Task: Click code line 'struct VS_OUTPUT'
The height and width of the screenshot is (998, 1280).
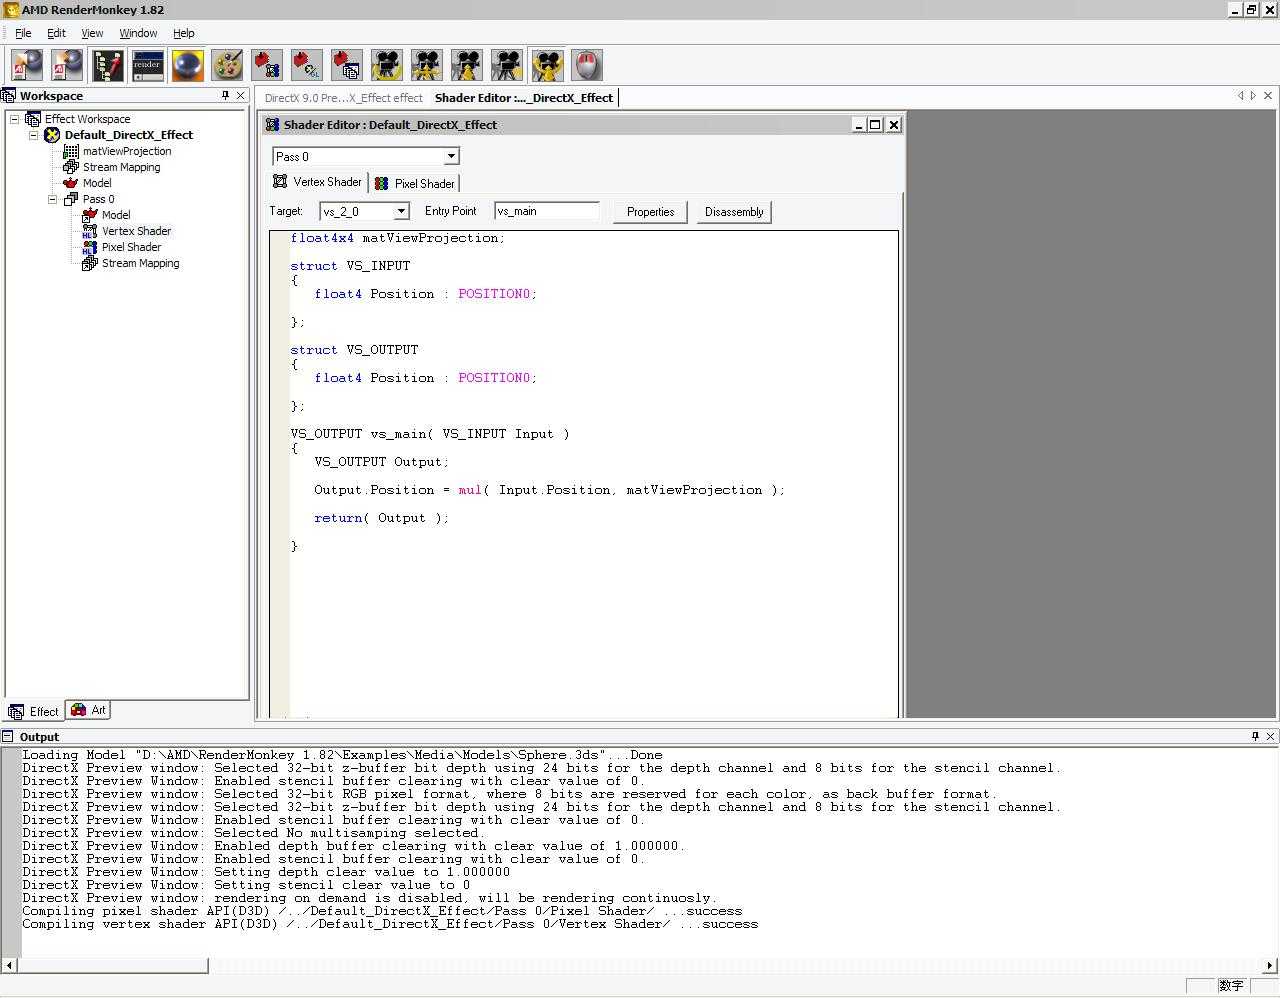Action: click(354, 350)
